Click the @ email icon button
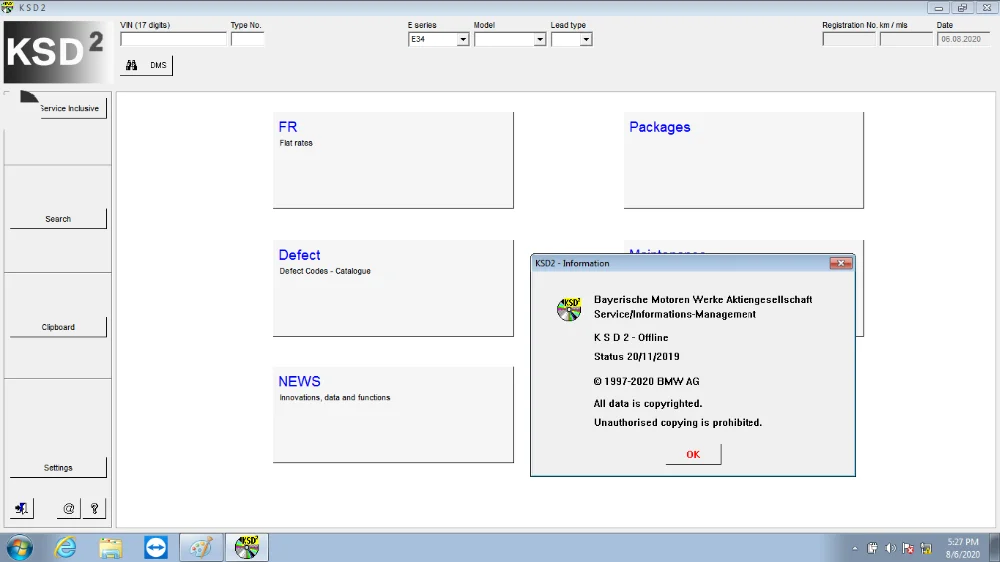Viewport: 1000px width, 562px height. click(68, 508)
